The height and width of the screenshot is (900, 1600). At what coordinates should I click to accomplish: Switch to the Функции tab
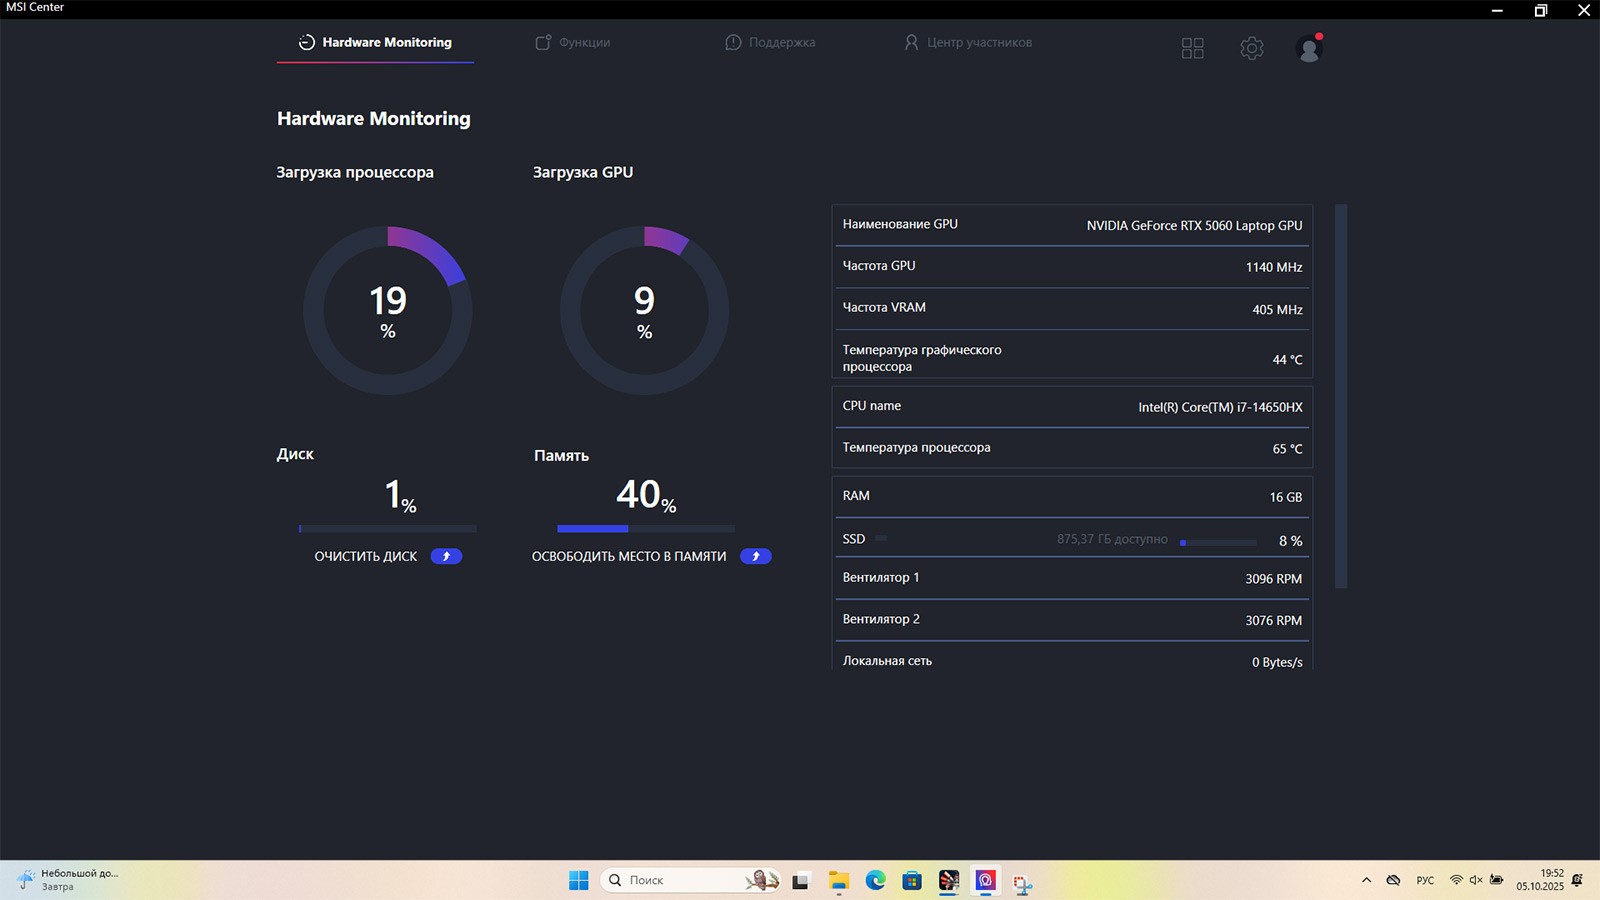point(573,43)
